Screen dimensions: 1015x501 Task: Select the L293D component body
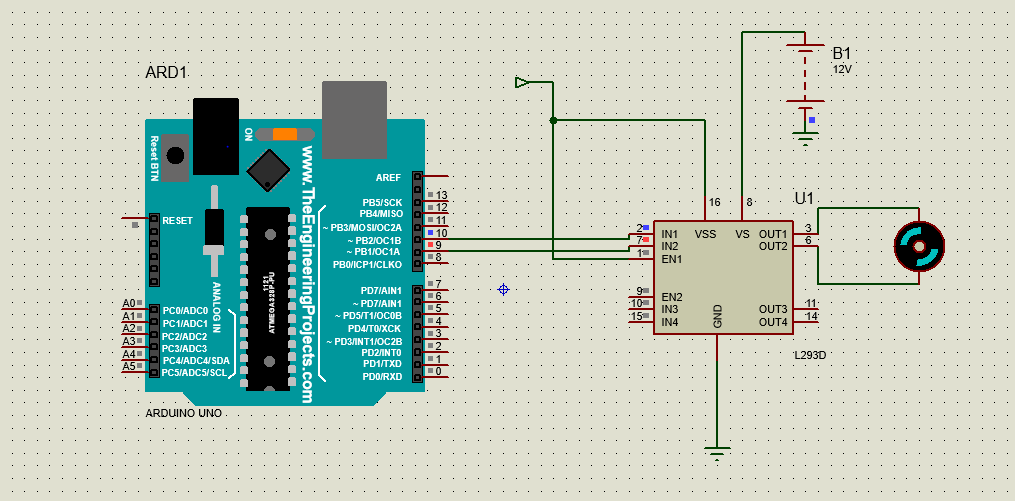pos(723,277)
